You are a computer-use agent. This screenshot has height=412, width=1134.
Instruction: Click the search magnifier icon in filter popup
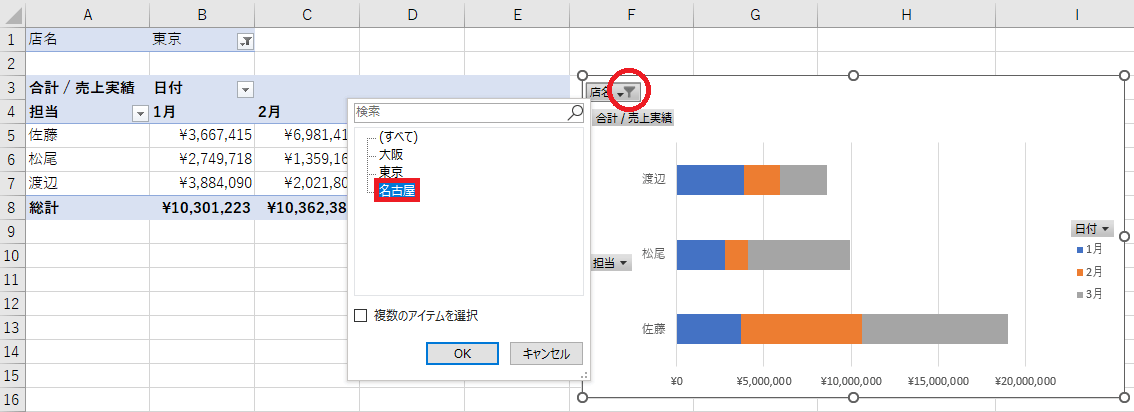click(x=575, y=112)
